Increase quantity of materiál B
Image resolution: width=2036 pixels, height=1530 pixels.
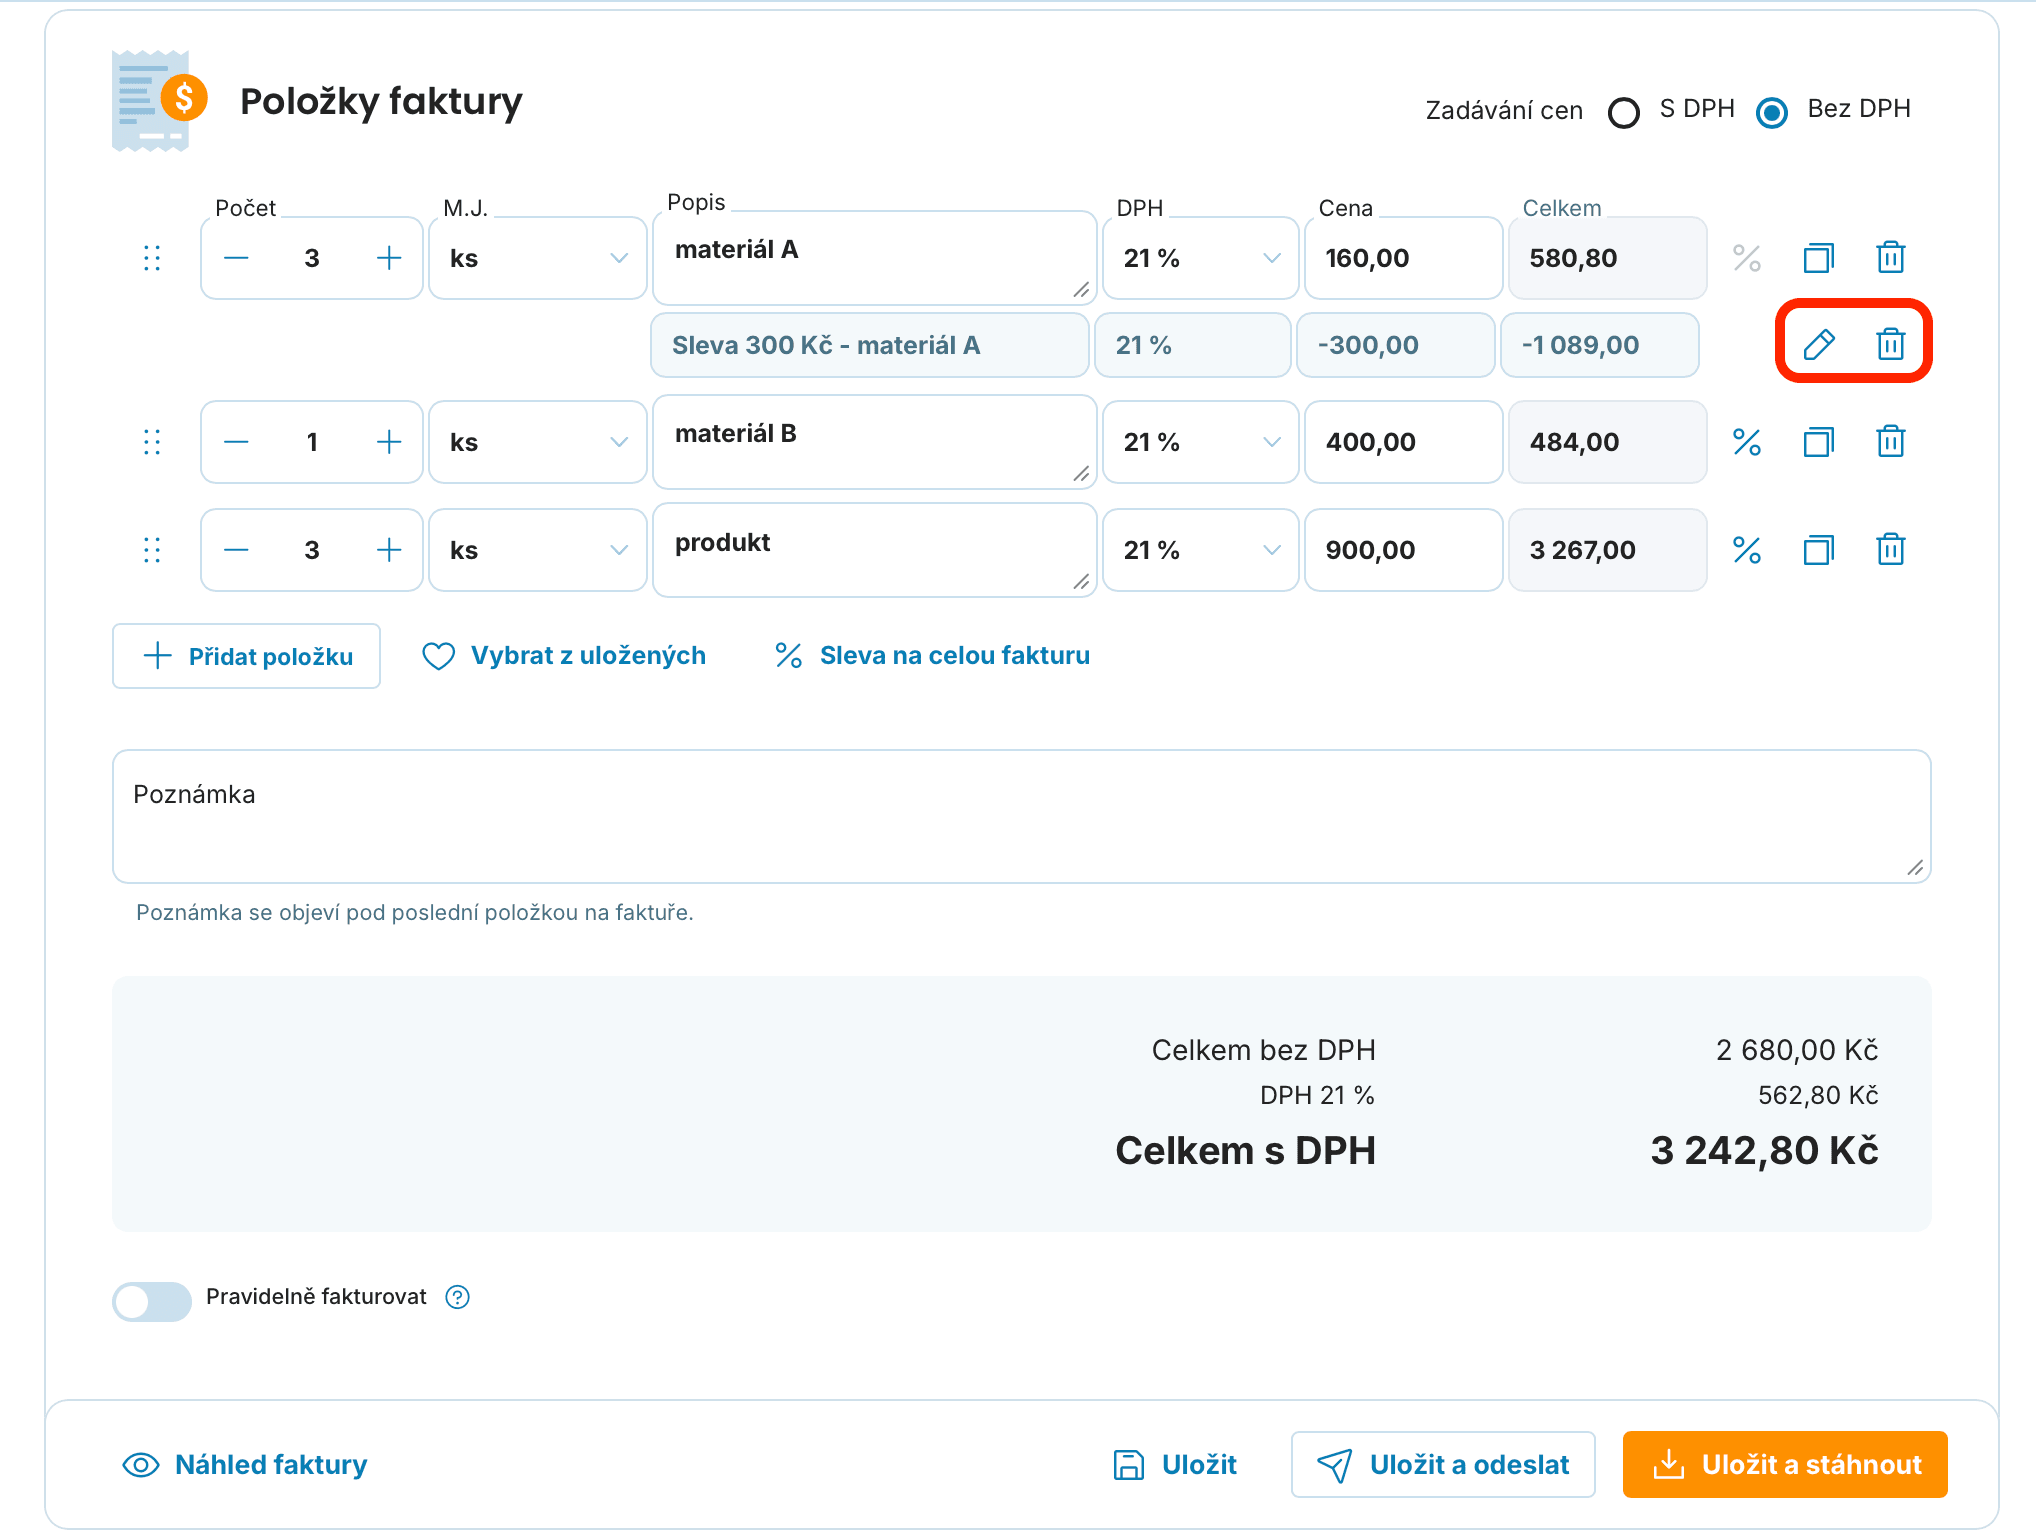(389, 442)
